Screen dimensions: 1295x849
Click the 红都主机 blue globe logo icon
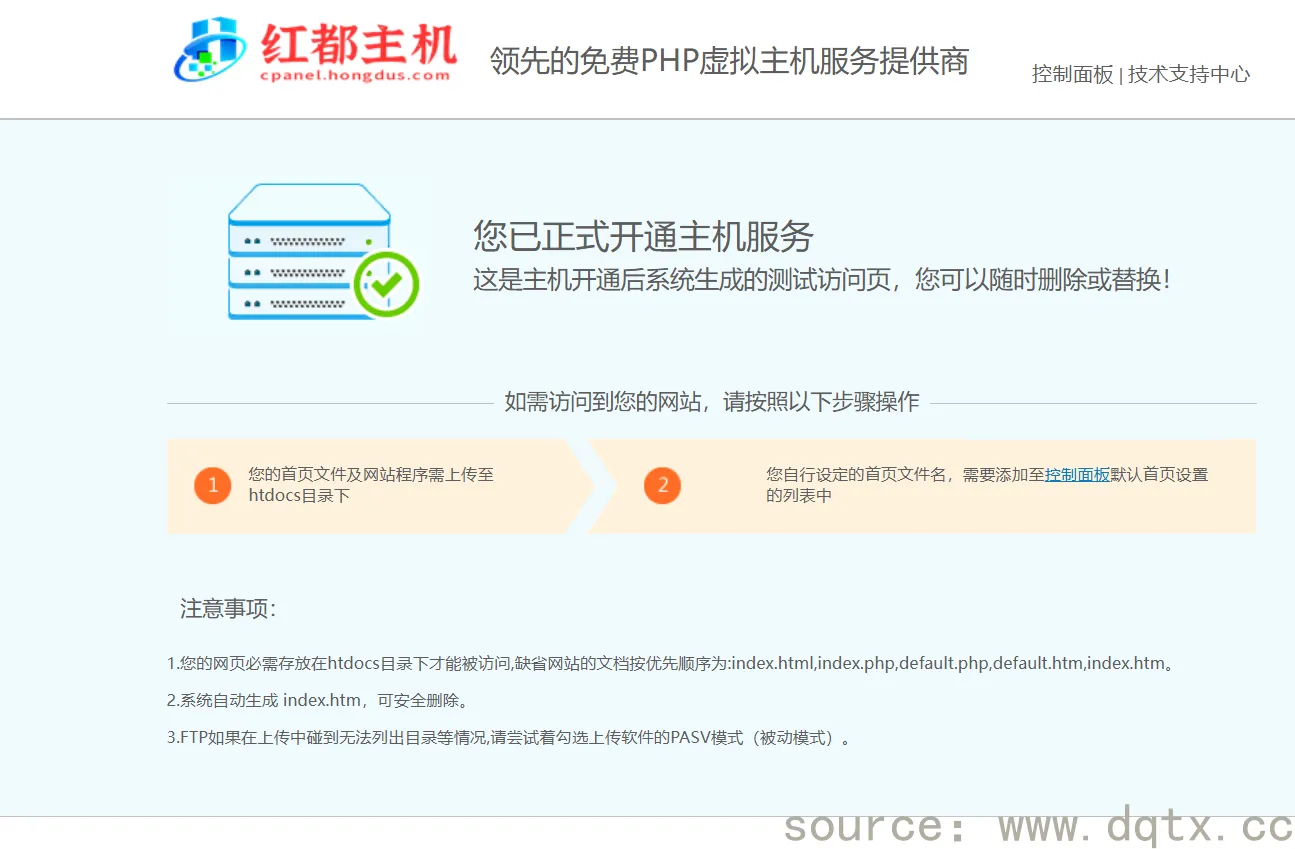tap(209, 50)
